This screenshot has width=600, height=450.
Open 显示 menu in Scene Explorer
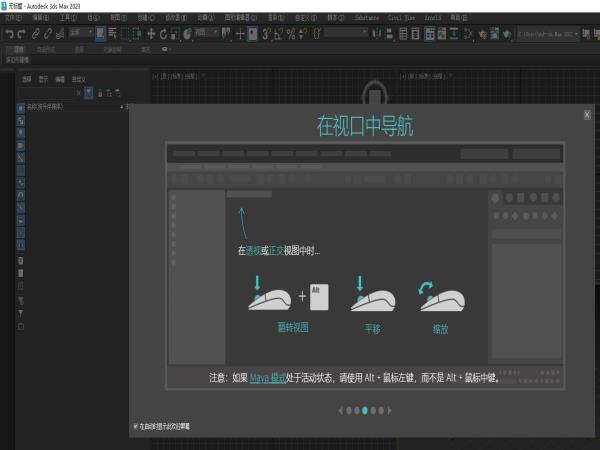coord(43,79)
